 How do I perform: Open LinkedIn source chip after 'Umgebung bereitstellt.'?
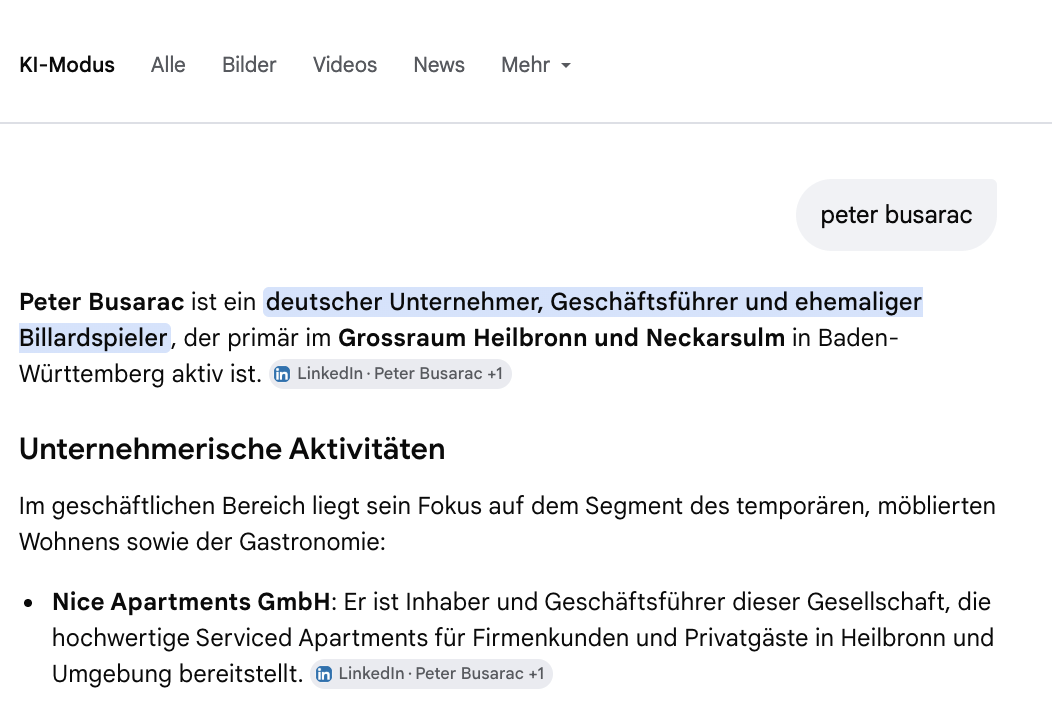point(431,674)
